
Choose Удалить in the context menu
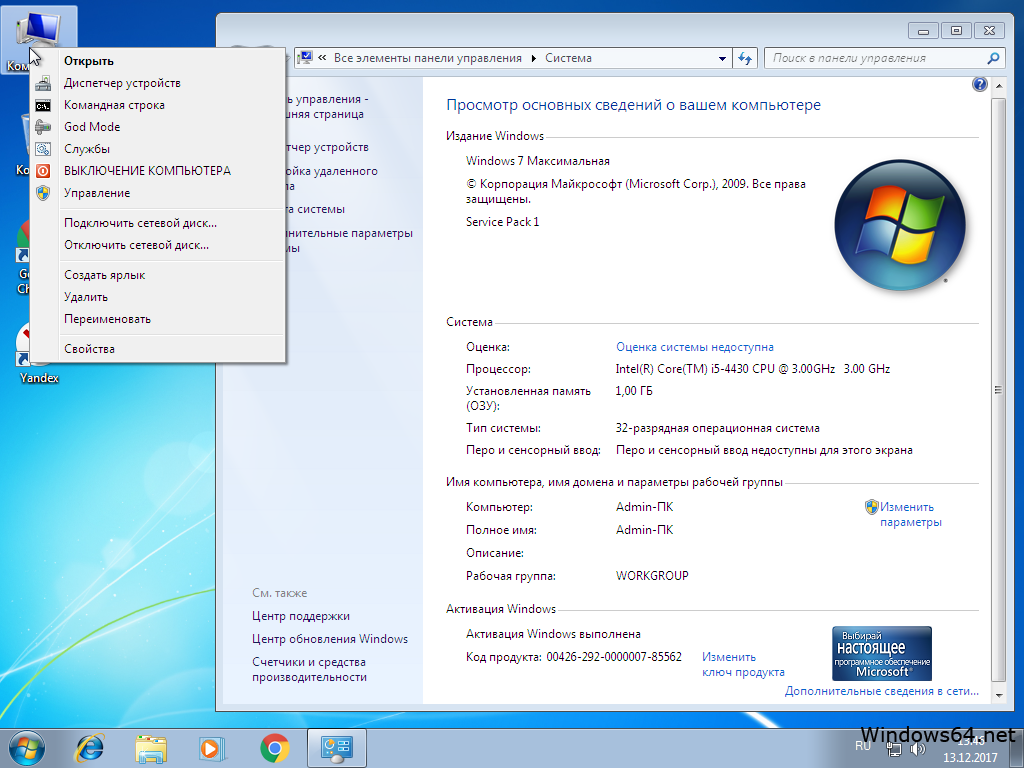point(157,296)
